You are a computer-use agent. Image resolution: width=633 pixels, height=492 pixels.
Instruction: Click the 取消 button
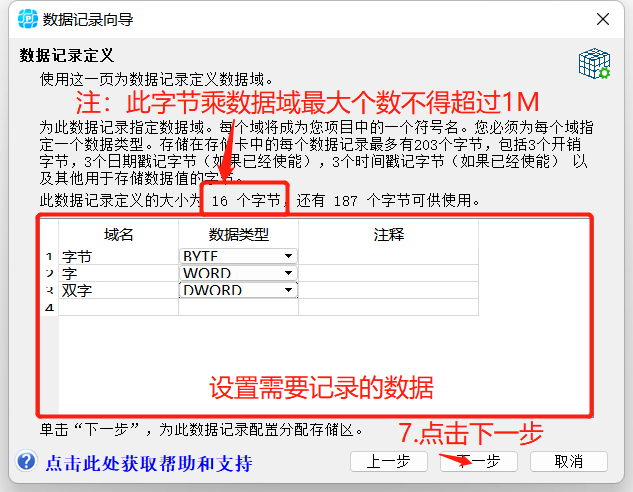(x=569, y=461)
